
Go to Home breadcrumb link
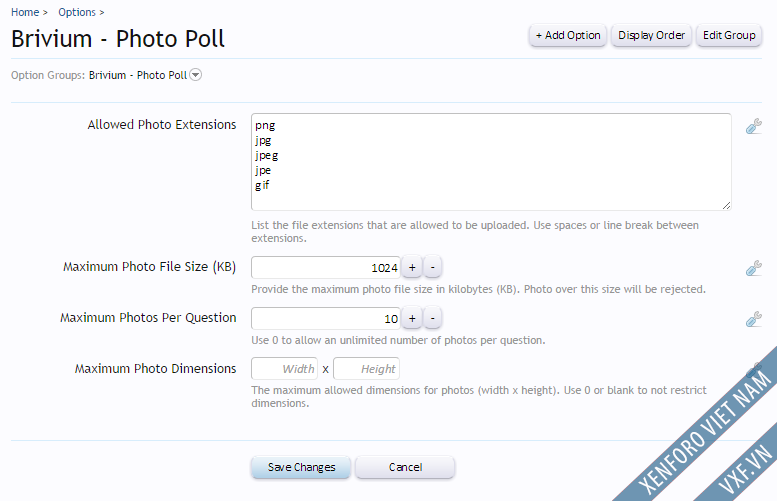click(x=25, y=12)
